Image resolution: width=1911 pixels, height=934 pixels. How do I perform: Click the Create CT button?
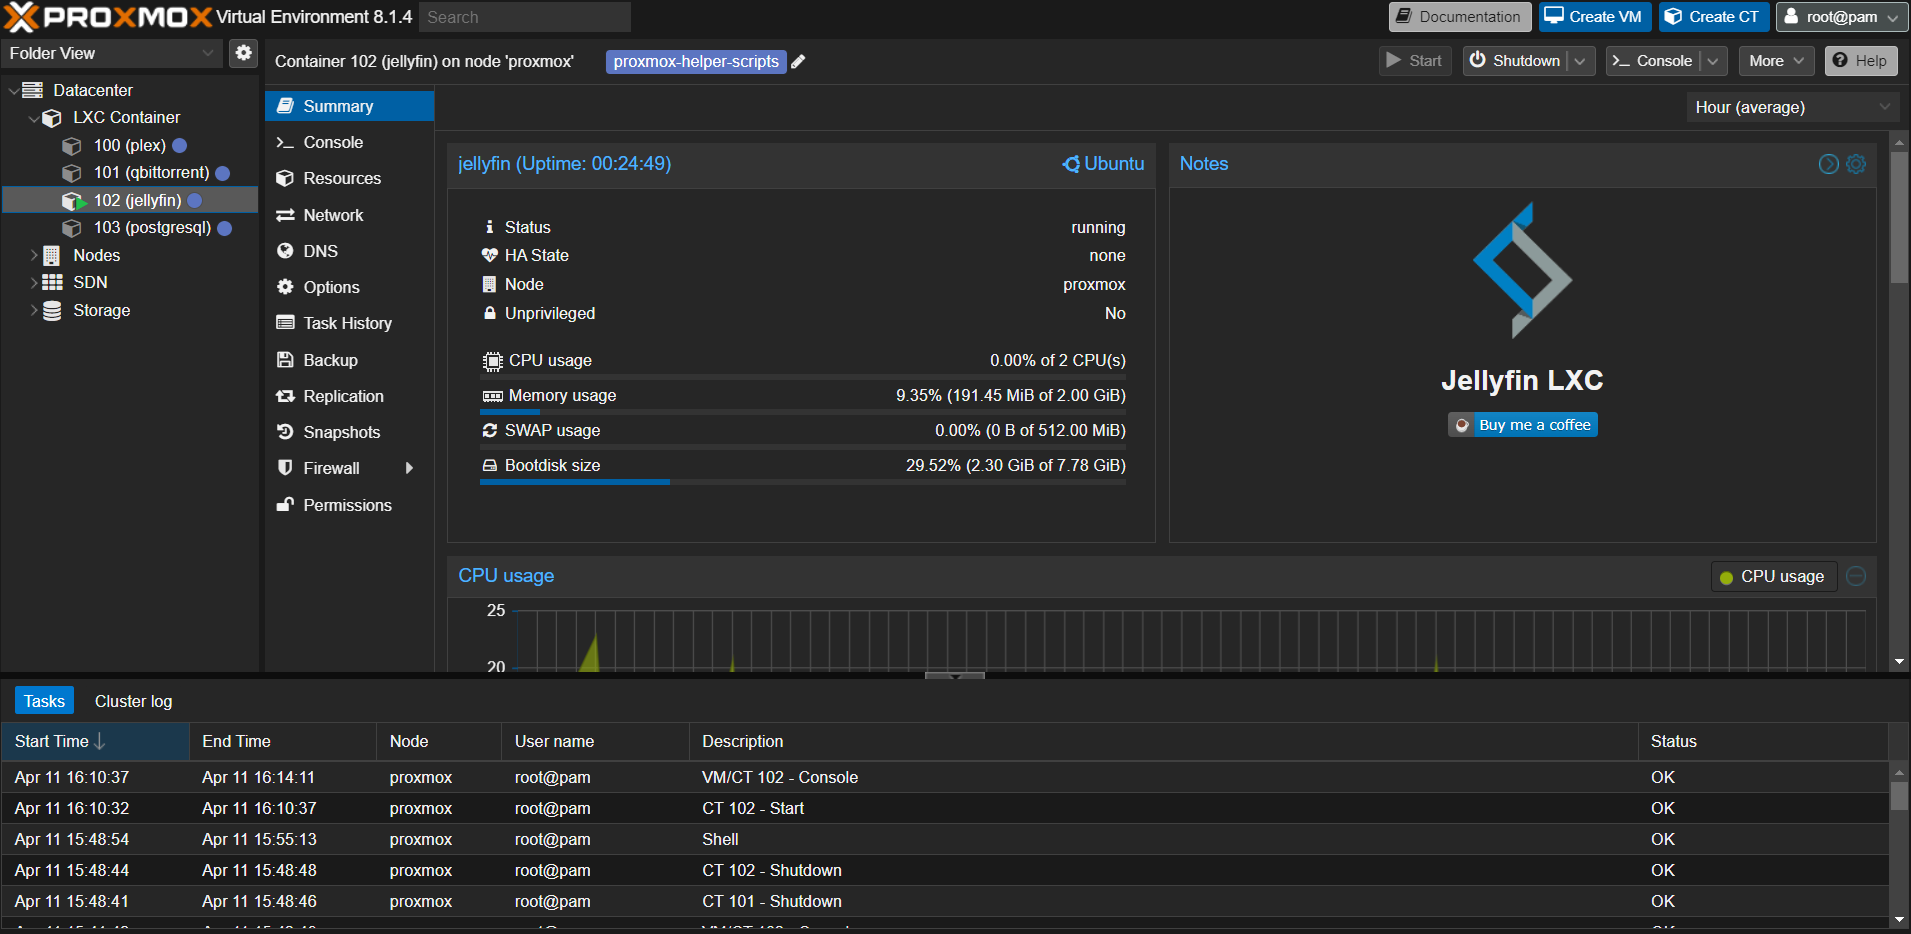[x=1714, y=17]
